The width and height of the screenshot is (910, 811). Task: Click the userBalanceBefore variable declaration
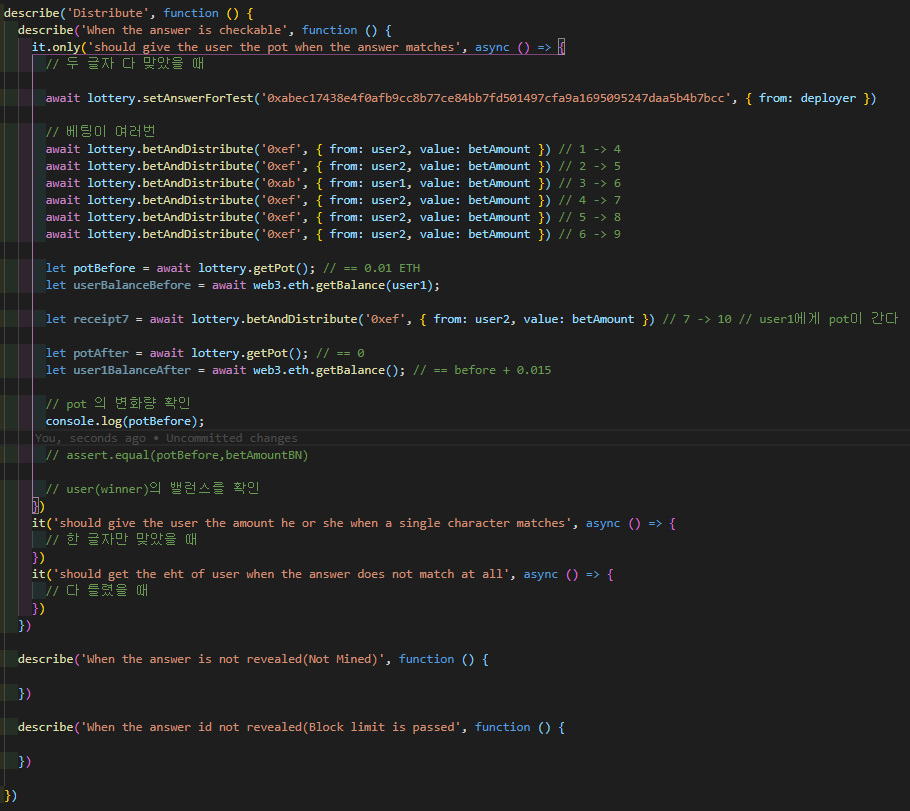tap(132, 285)
